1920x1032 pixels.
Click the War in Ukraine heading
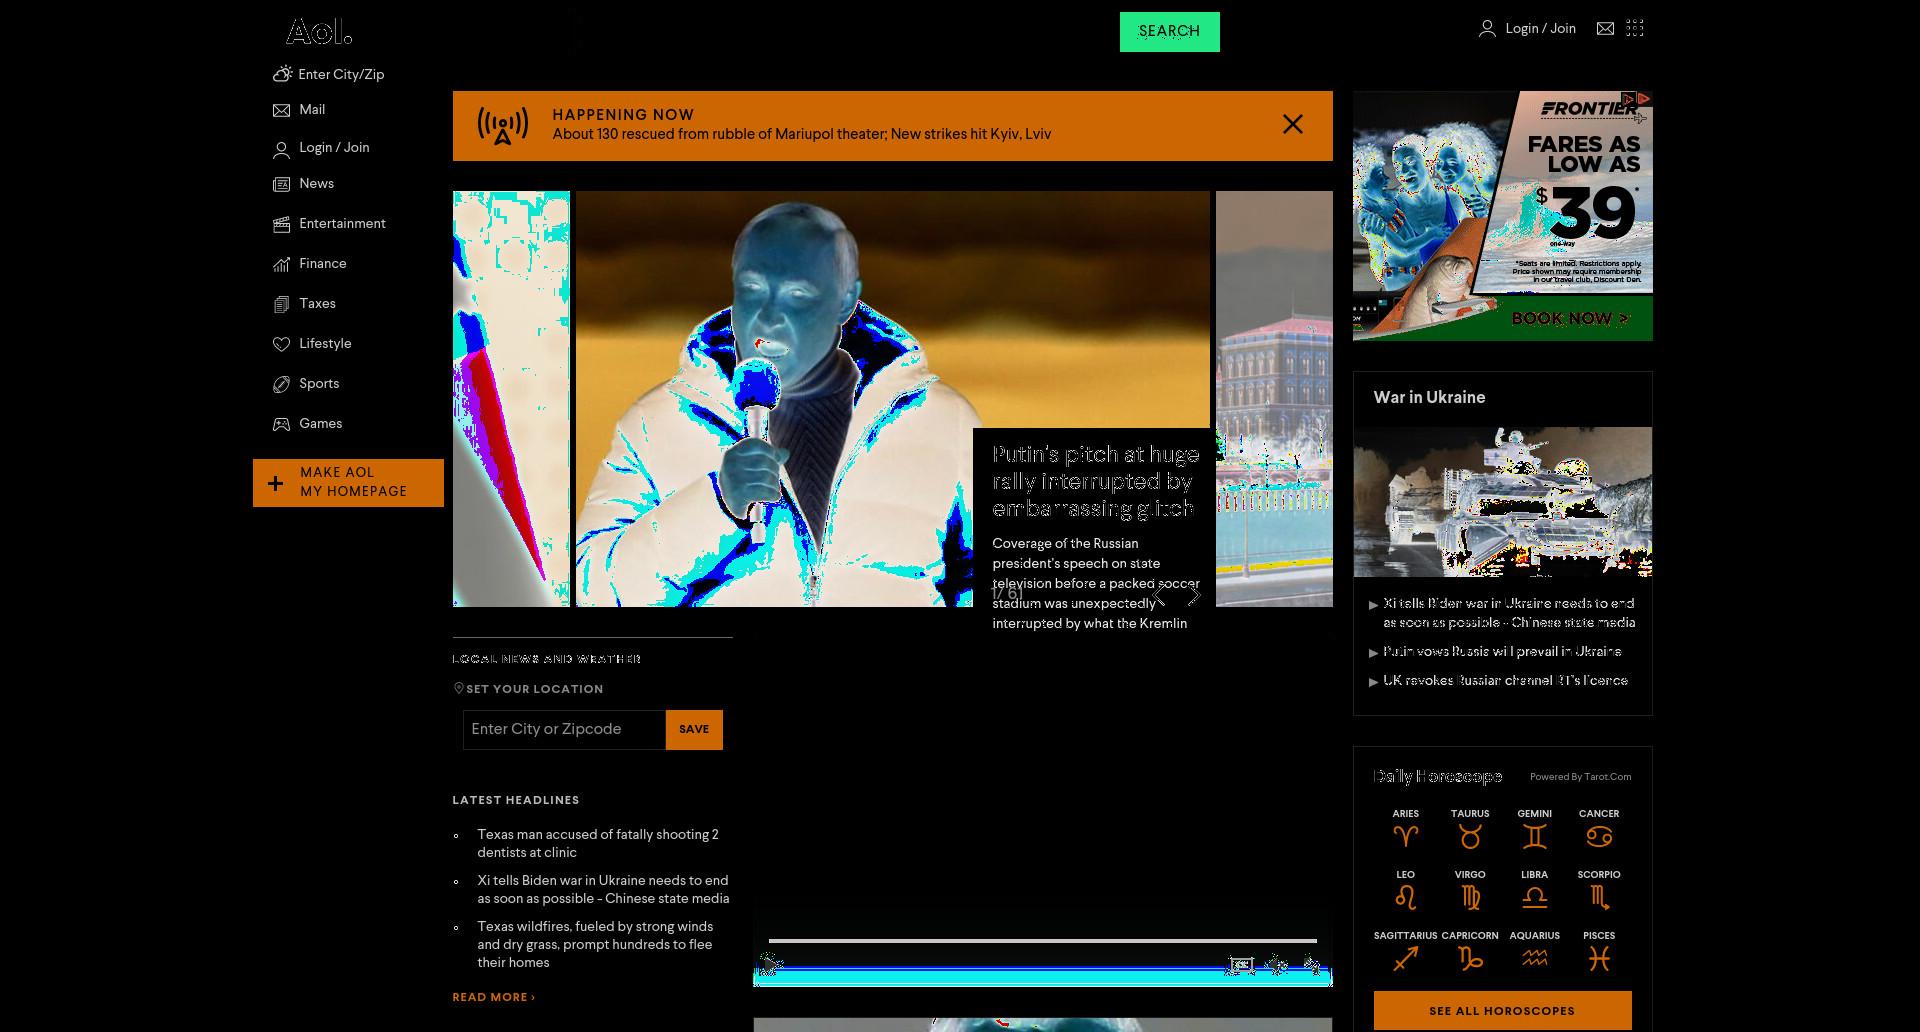(x=1429, y=398)
